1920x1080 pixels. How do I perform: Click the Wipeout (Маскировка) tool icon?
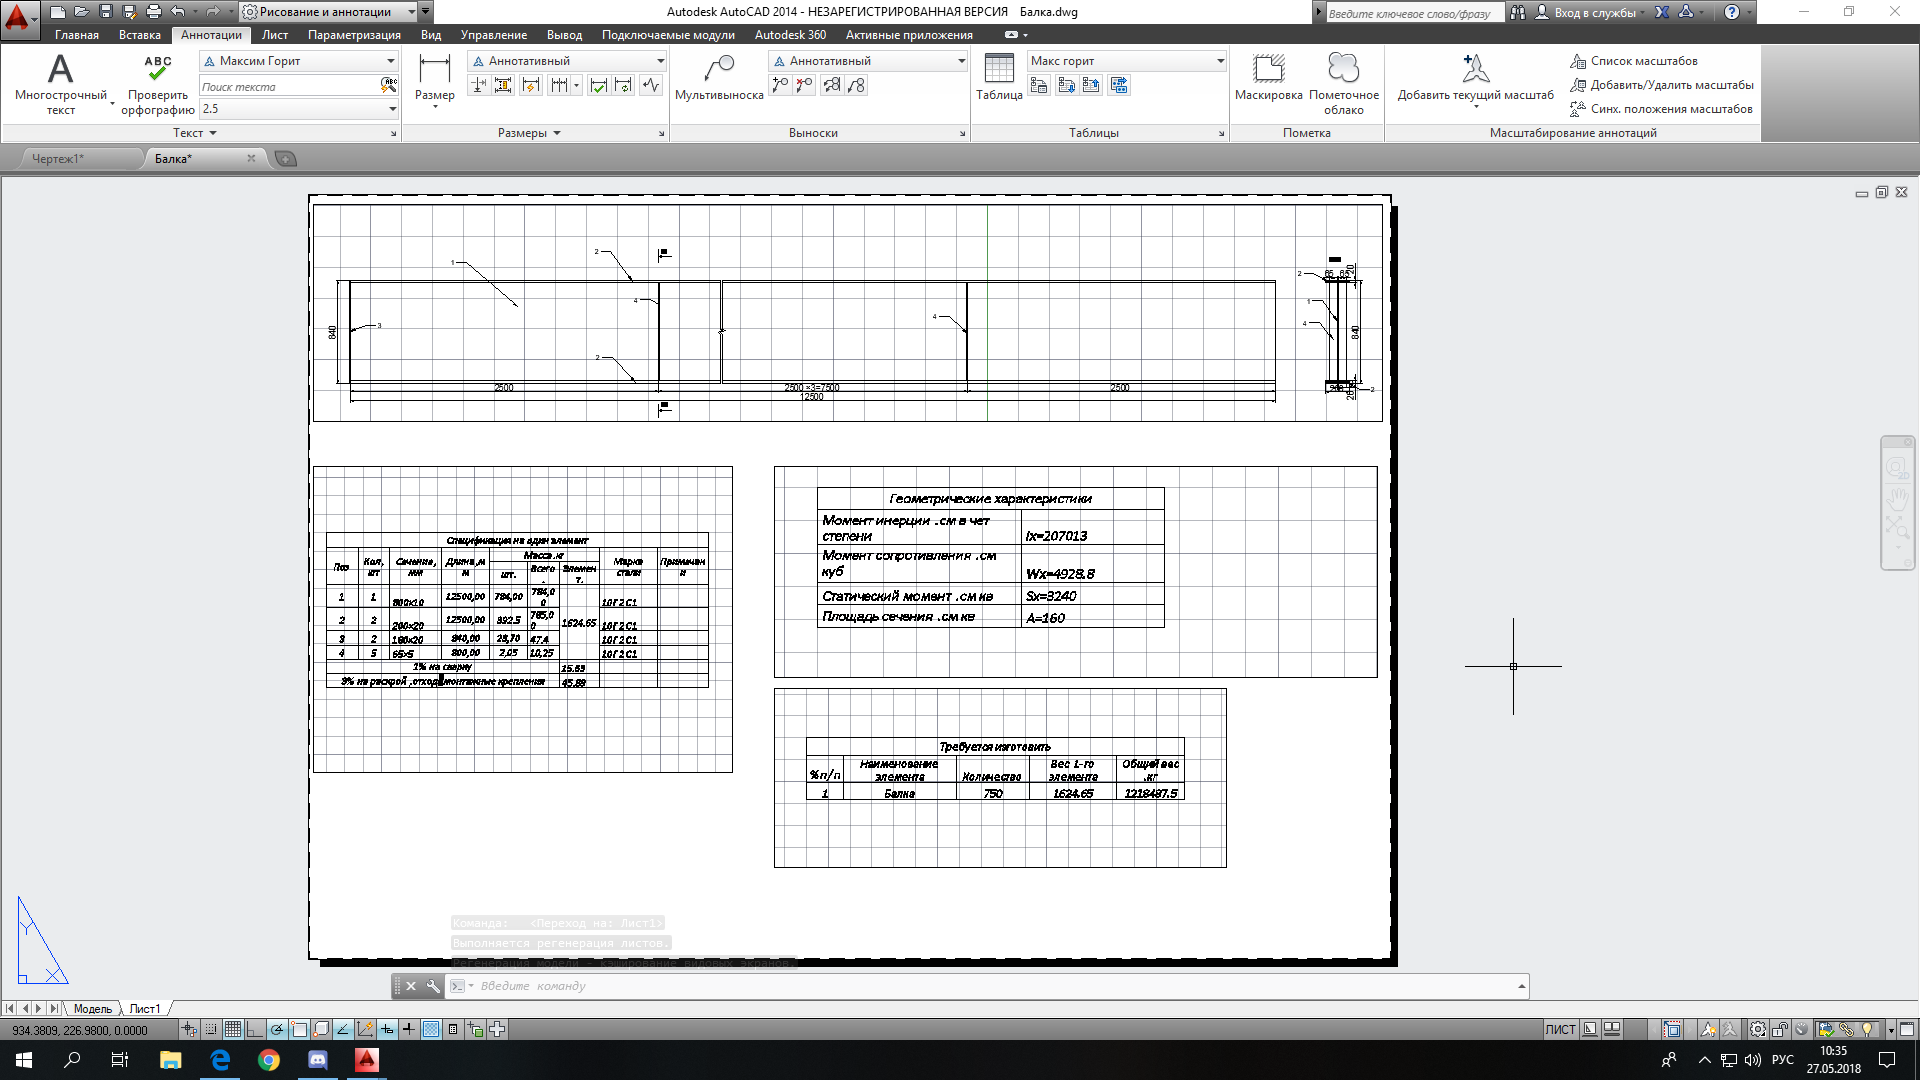point(1268,69)
